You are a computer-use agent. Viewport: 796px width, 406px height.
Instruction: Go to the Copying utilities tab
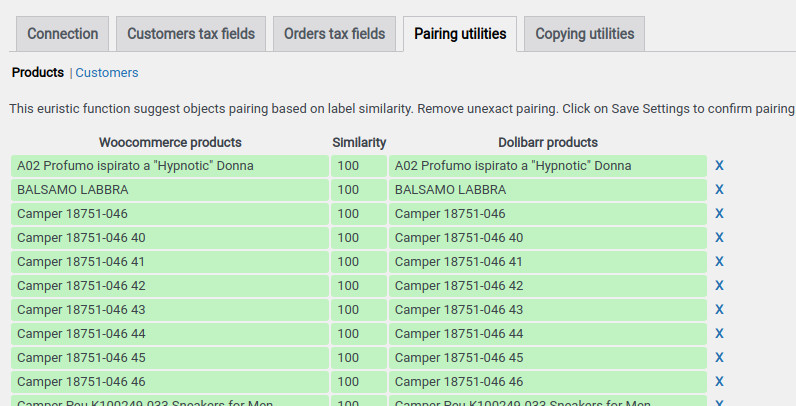tap(584, 34)
